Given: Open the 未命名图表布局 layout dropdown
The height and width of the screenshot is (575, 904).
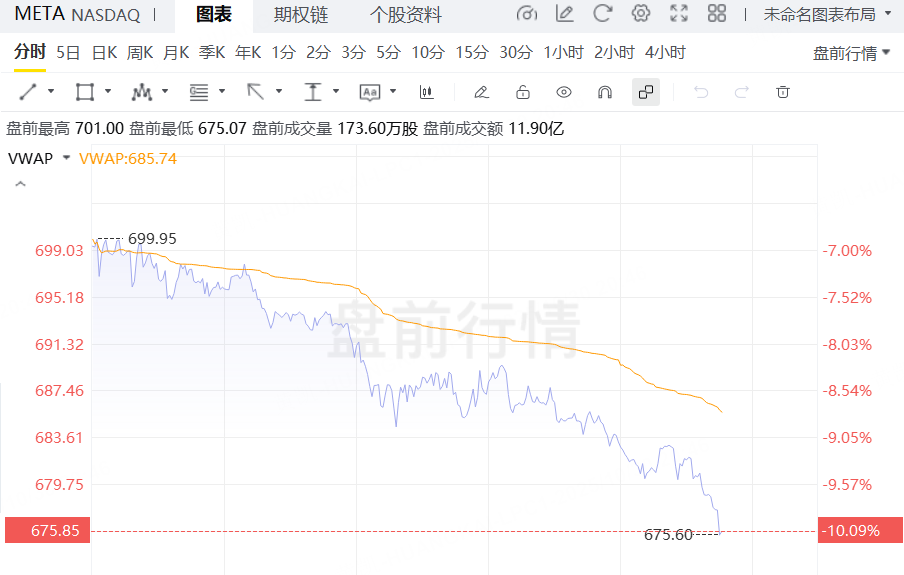Looking at the screenshot, I should pyautogui.click(x=827, y=14).
